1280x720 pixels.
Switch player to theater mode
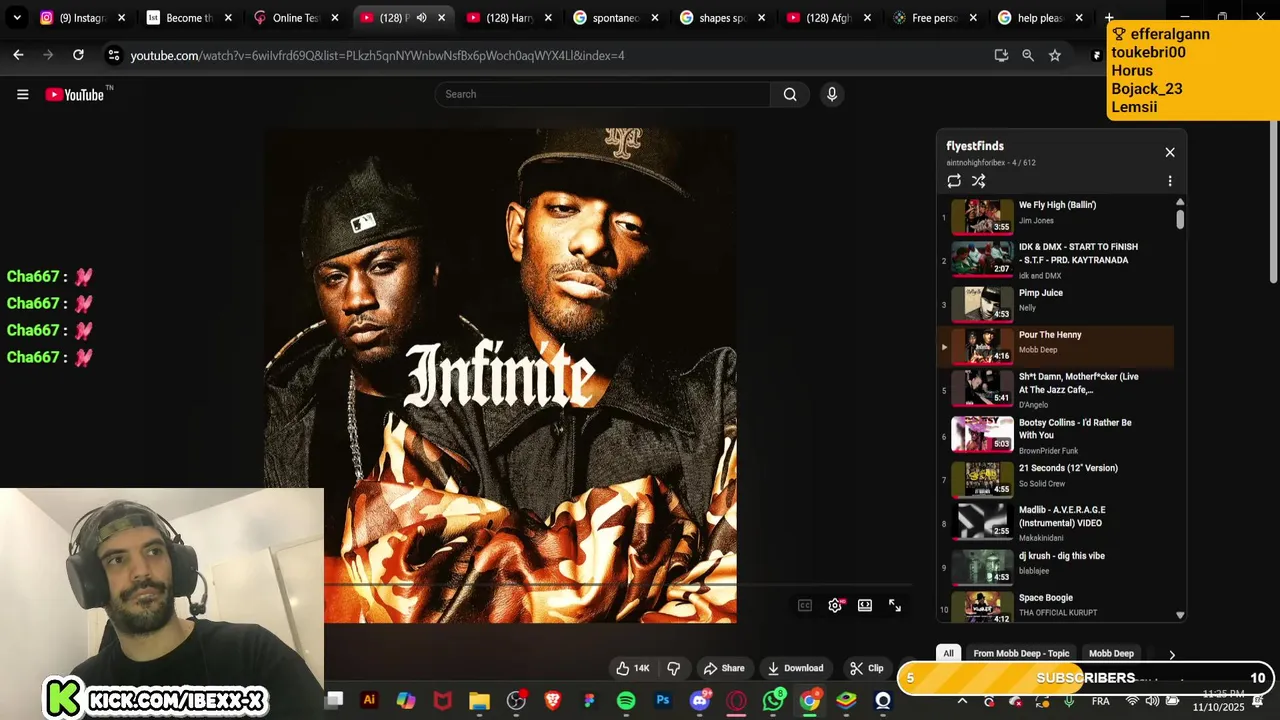pos(865,605)
